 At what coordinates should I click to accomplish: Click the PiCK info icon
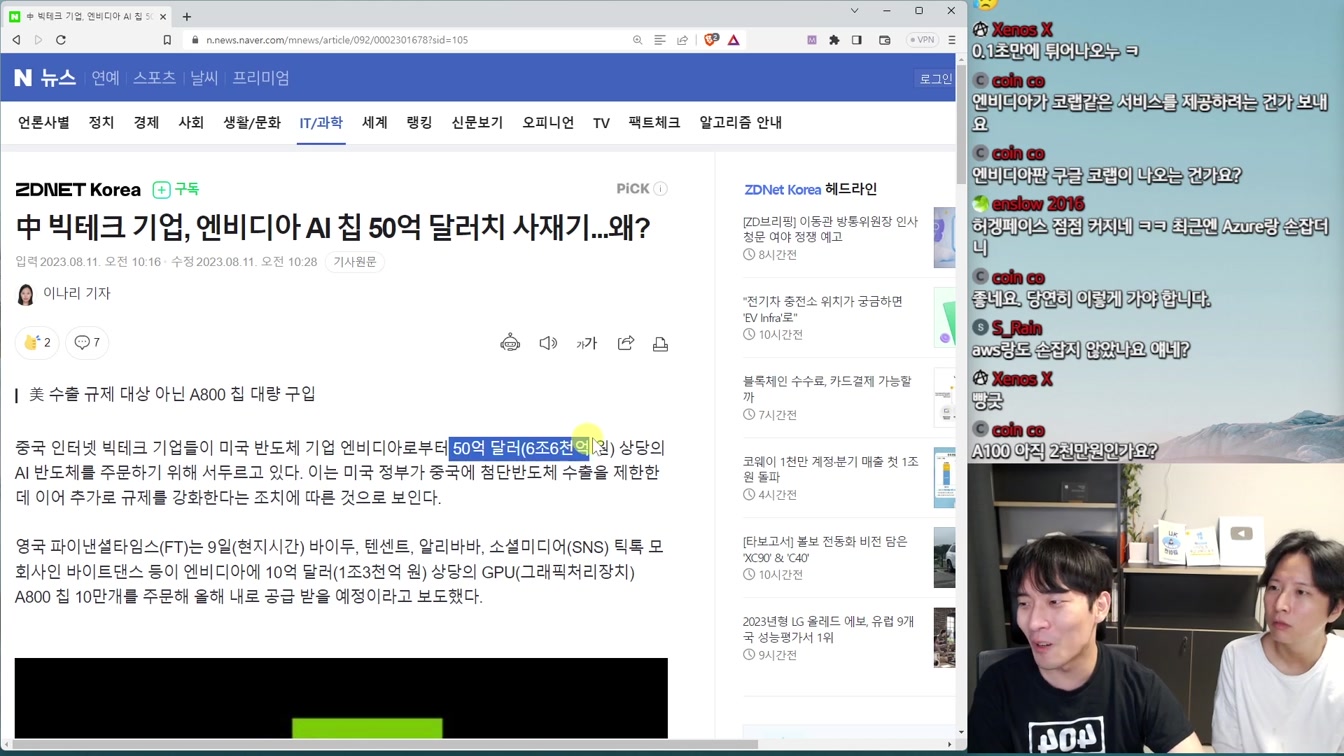pyautogui.click(x=660, y=188)
